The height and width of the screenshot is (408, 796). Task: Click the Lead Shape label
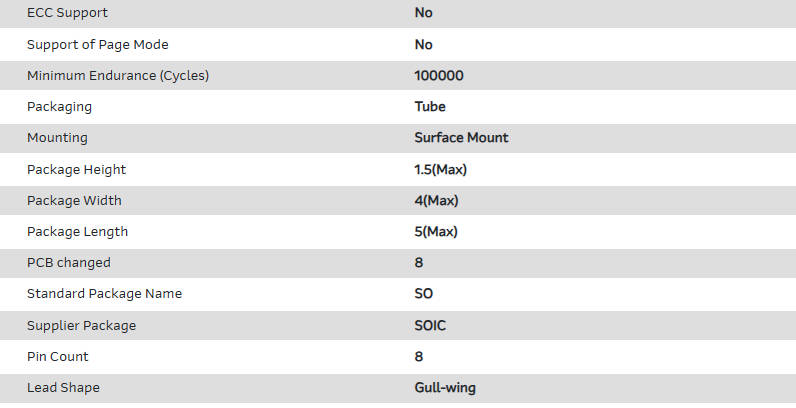(63, 387)
